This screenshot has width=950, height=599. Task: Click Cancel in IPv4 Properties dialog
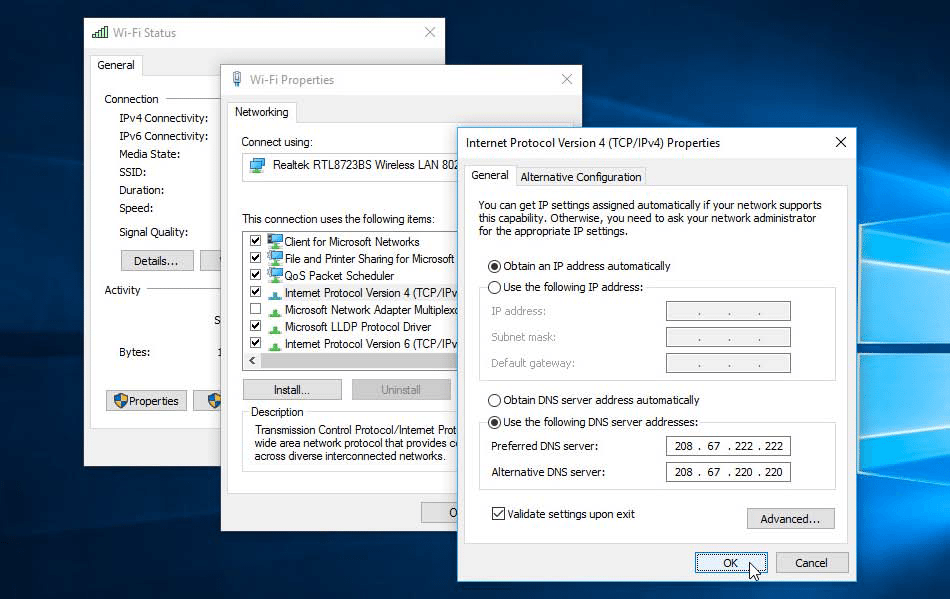coord(811,563)
